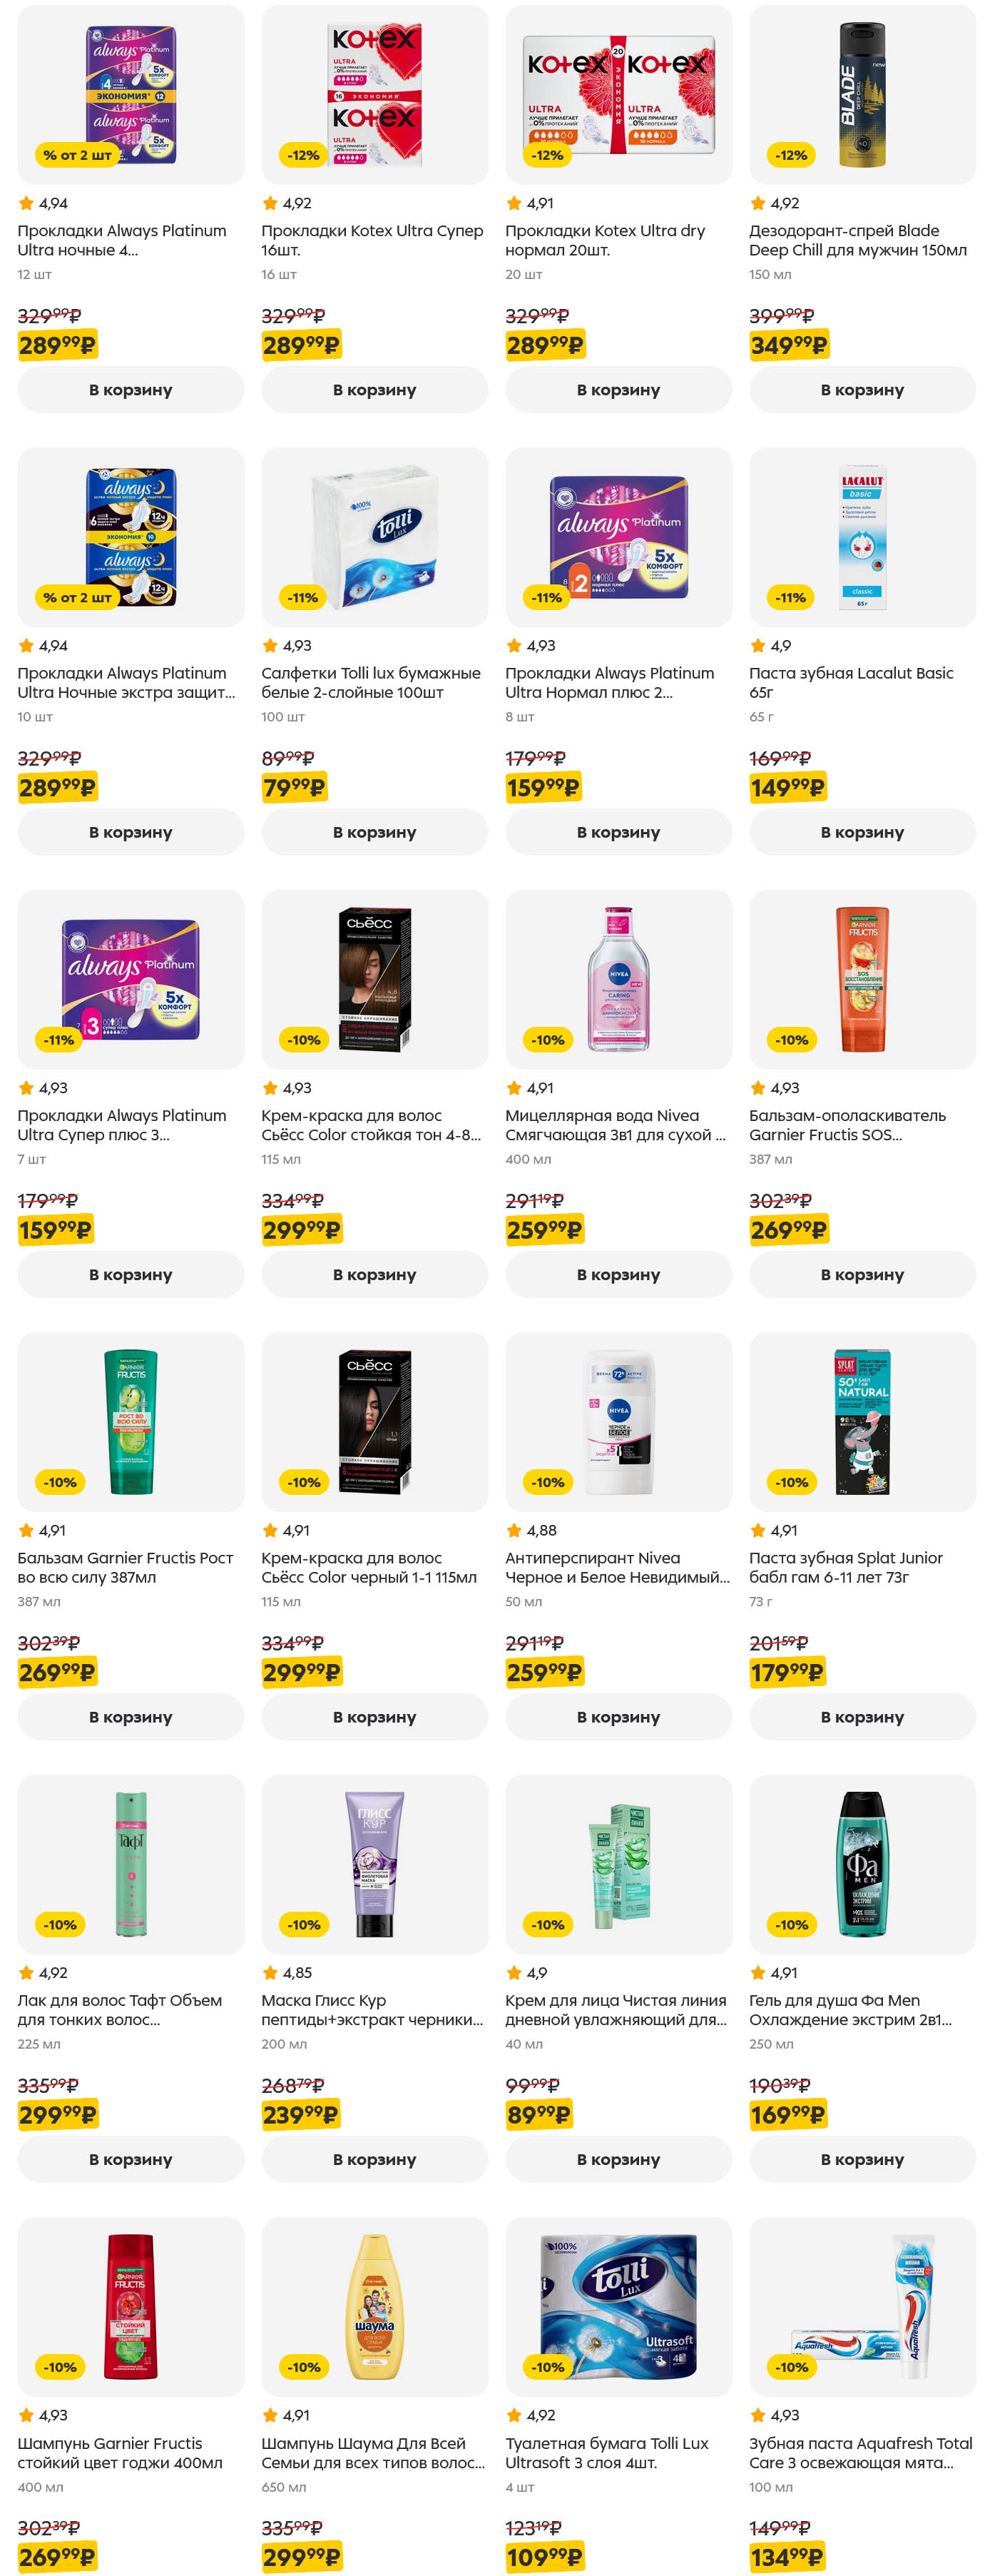This screenshot has height=2576, width=985.
Task: Click '% от 2 шт' badge on Always 12шт
Action: tap(77, 155)
